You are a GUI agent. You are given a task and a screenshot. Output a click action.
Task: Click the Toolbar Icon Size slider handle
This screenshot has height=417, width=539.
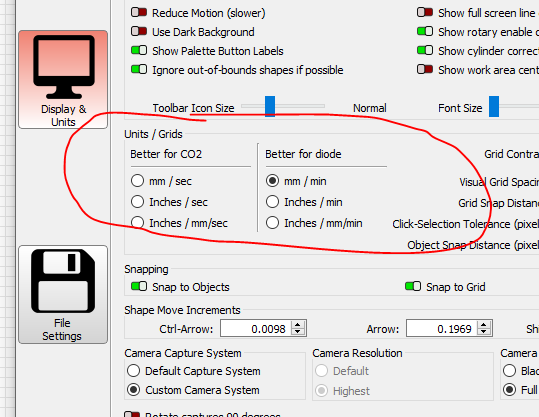tap(270, 107)
